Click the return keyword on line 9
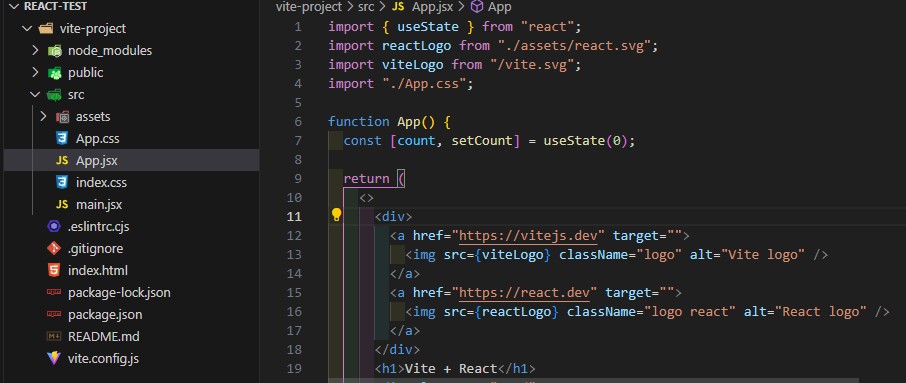The image size is (906, 383). click(366, 179)
